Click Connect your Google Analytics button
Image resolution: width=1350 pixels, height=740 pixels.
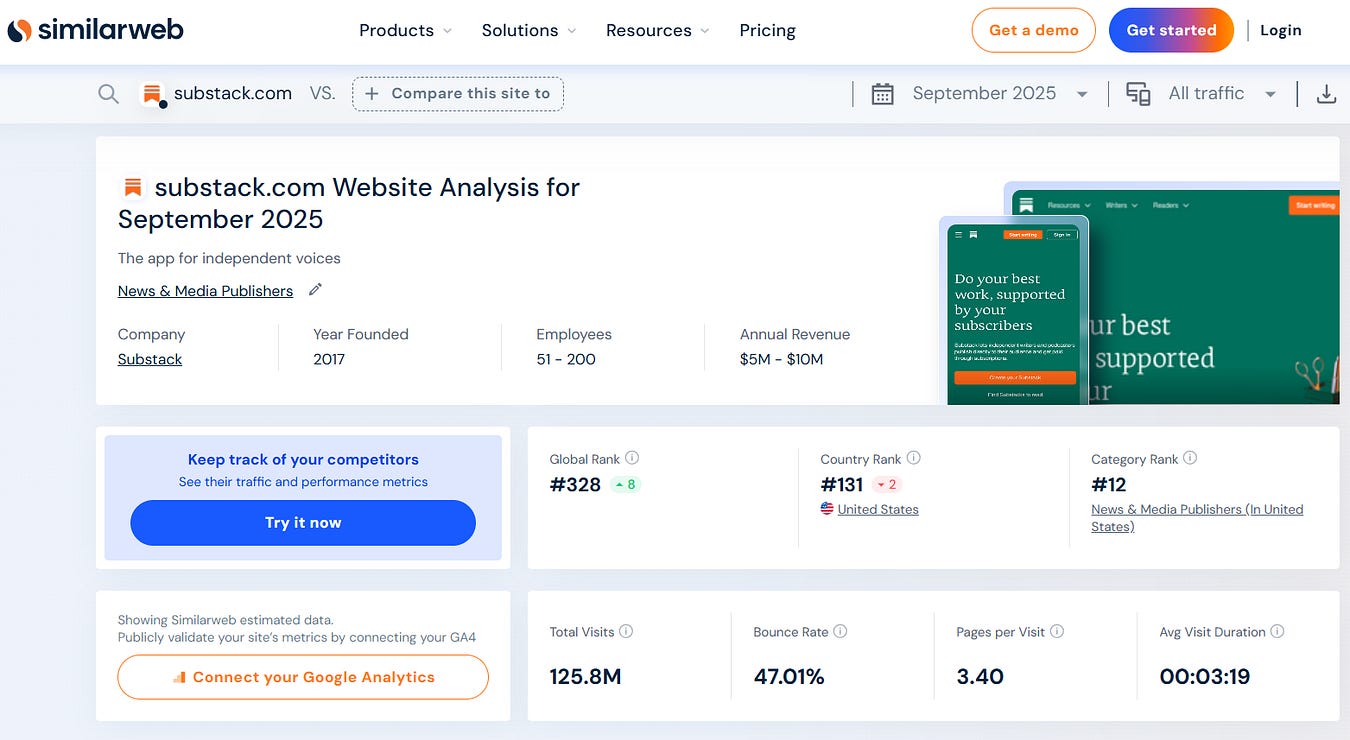coord(303,677)
